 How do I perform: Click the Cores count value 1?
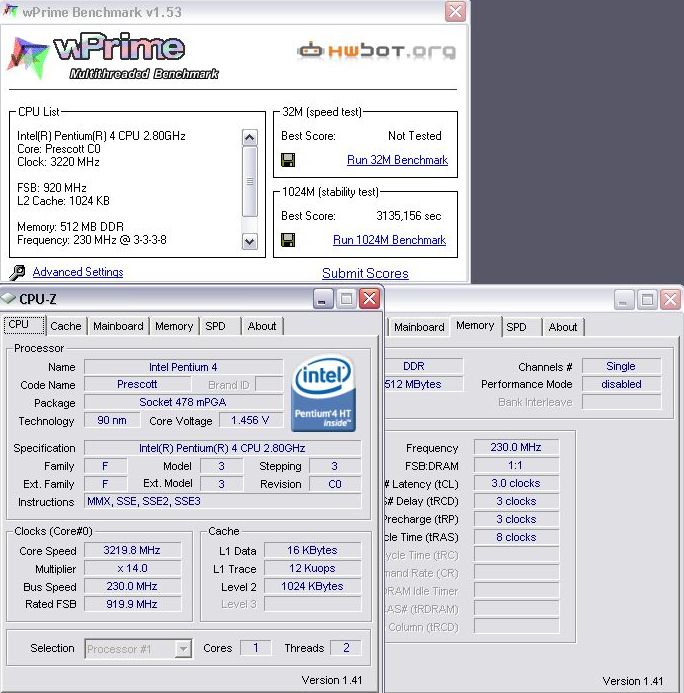[x=255, y=648]
